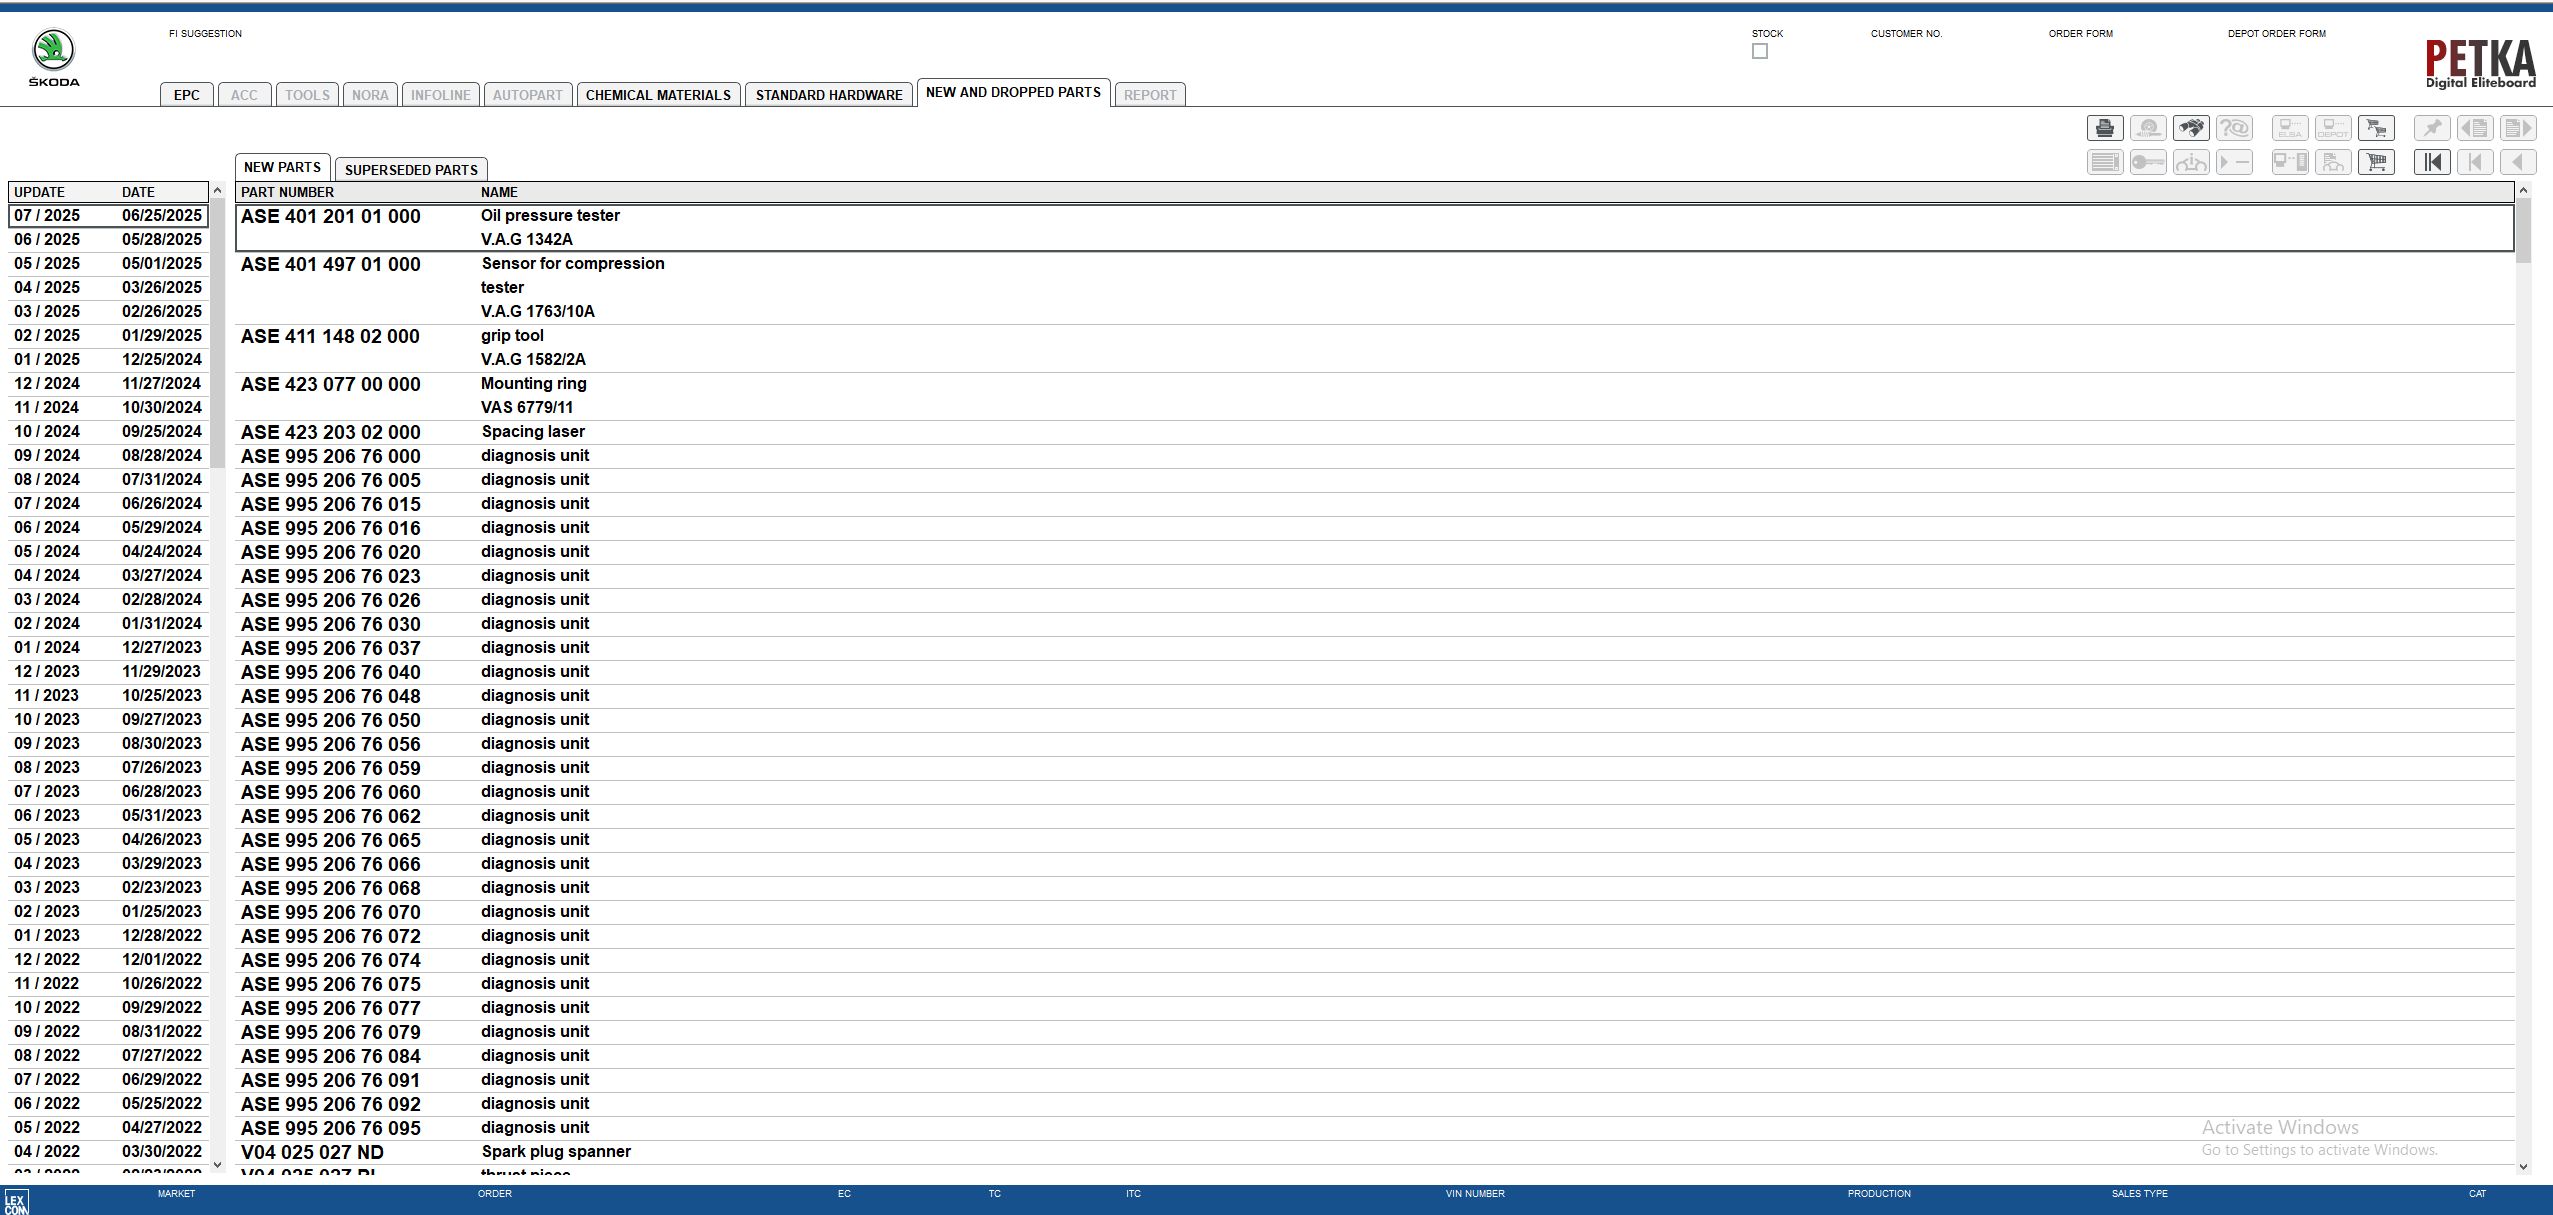Viewport: 2553px width, 1215px height.
Task: Click the UPDATE column header
Action: 39,192
